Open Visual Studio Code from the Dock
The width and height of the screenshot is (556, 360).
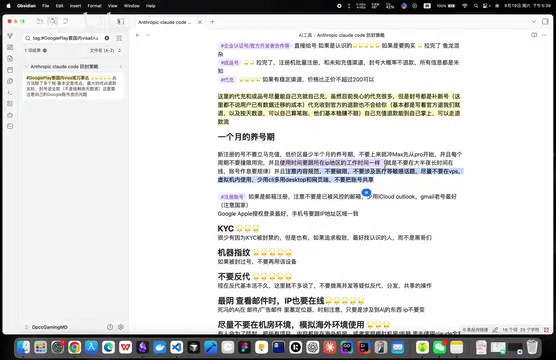click(177, 347)
